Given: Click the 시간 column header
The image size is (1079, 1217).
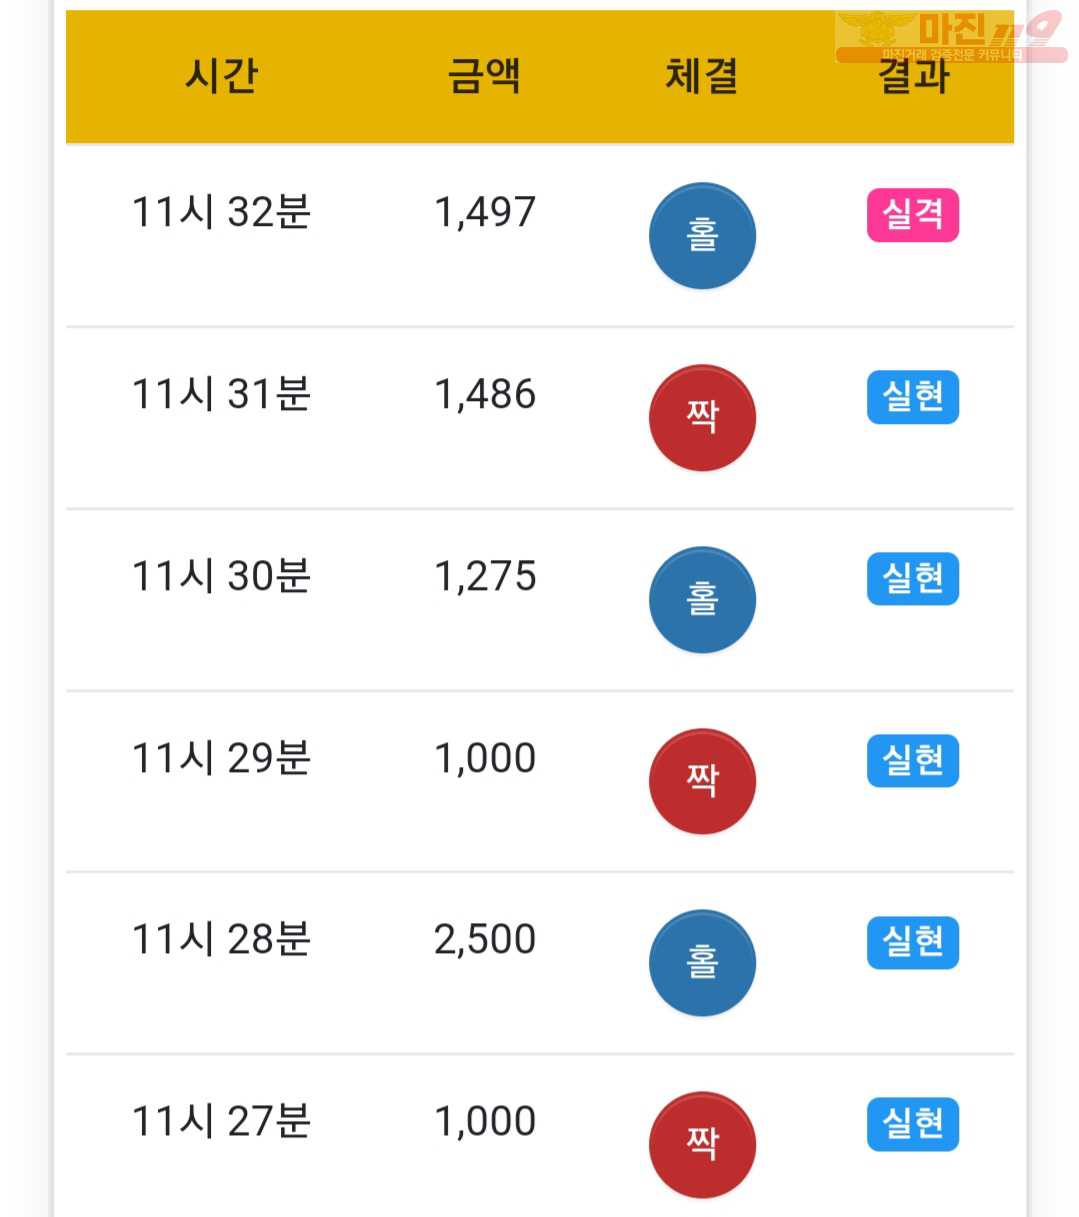Looking at the screenshot, I should click(221, 75).
